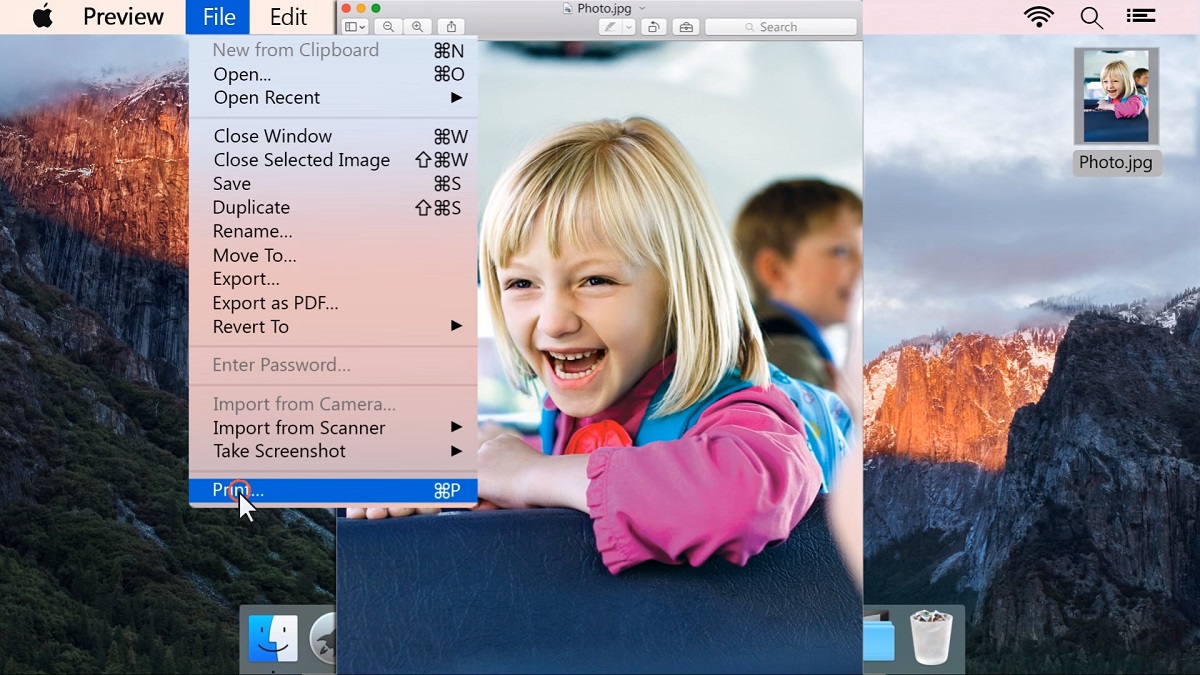Select the Photo.jpg desktop thumbnail
The width and height of the screenshot is (1200, 675).
click(1116, 98)
